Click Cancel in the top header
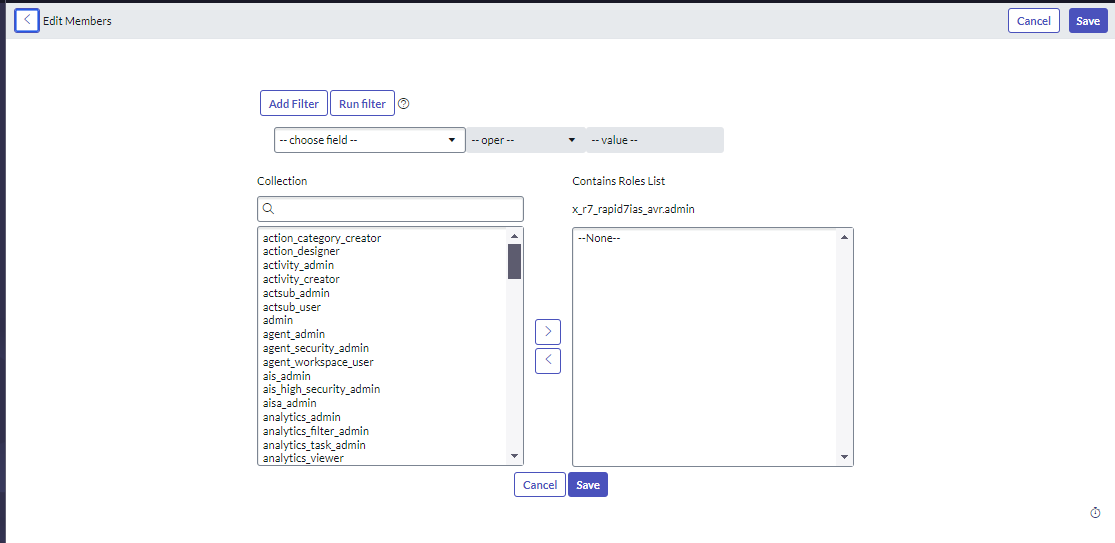1115x543 pixels. click(x=1034, y=21)
